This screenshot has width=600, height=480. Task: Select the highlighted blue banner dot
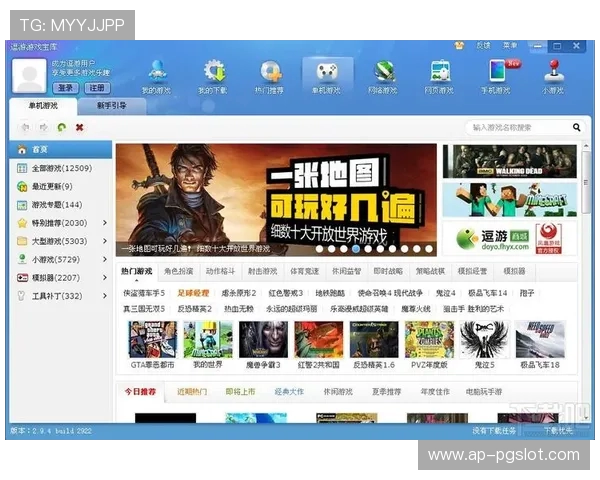pyautogui.click(x=356, y=249)
